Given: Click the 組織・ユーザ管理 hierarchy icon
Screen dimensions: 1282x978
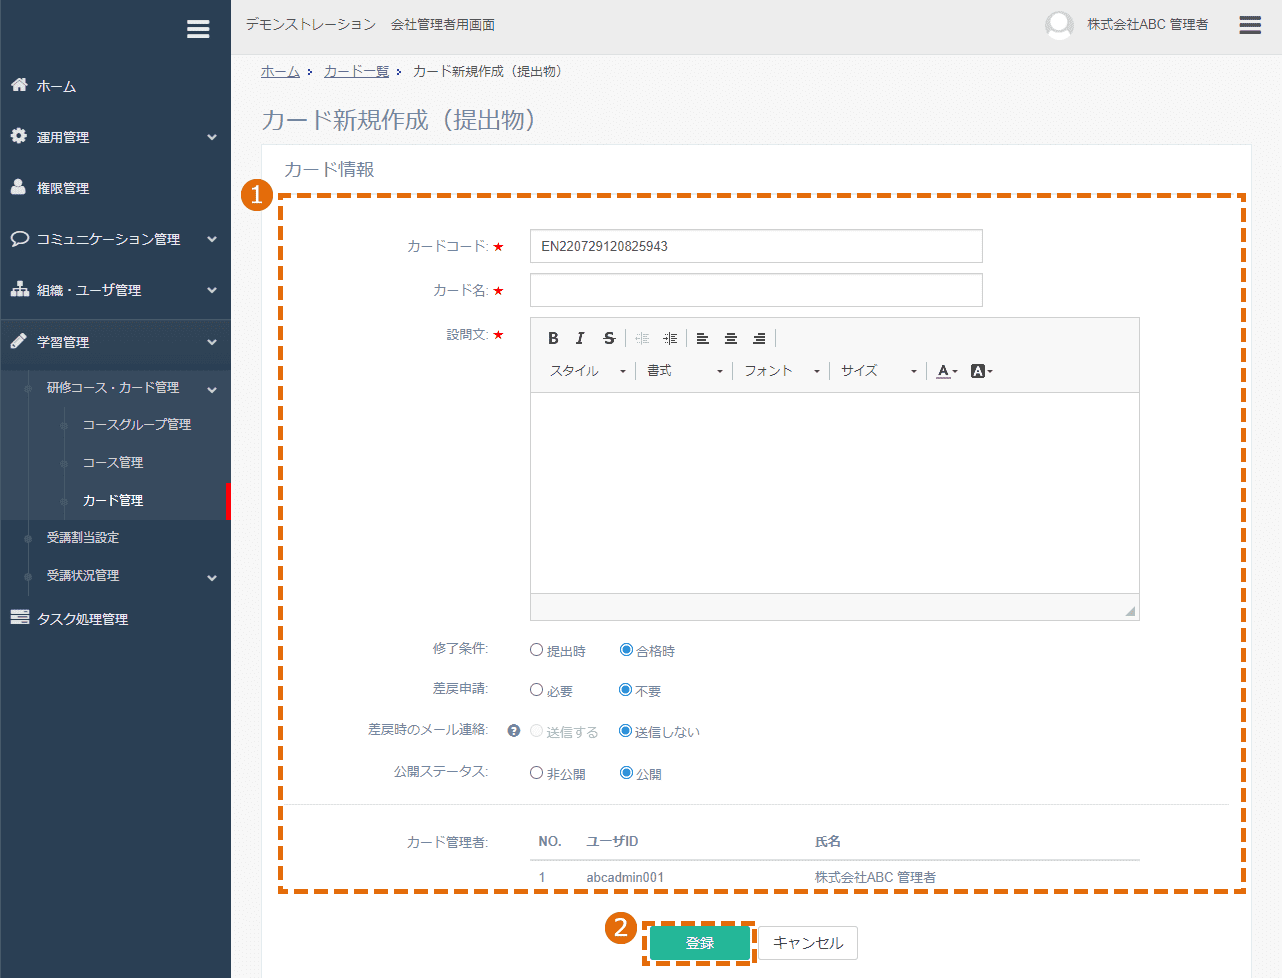Looking at the screenshot, I should click(19, 289).
